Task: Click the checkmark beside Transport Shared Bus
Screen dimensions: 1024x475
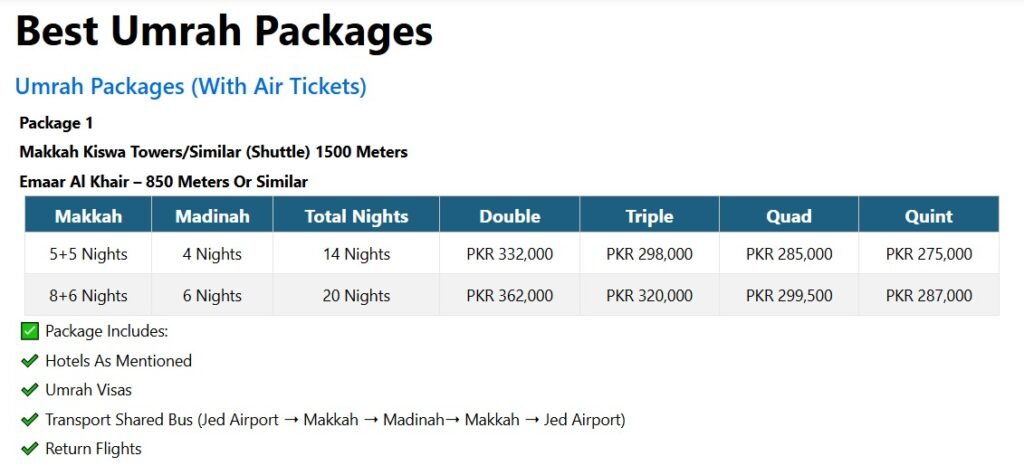Action: pos(29,419)
